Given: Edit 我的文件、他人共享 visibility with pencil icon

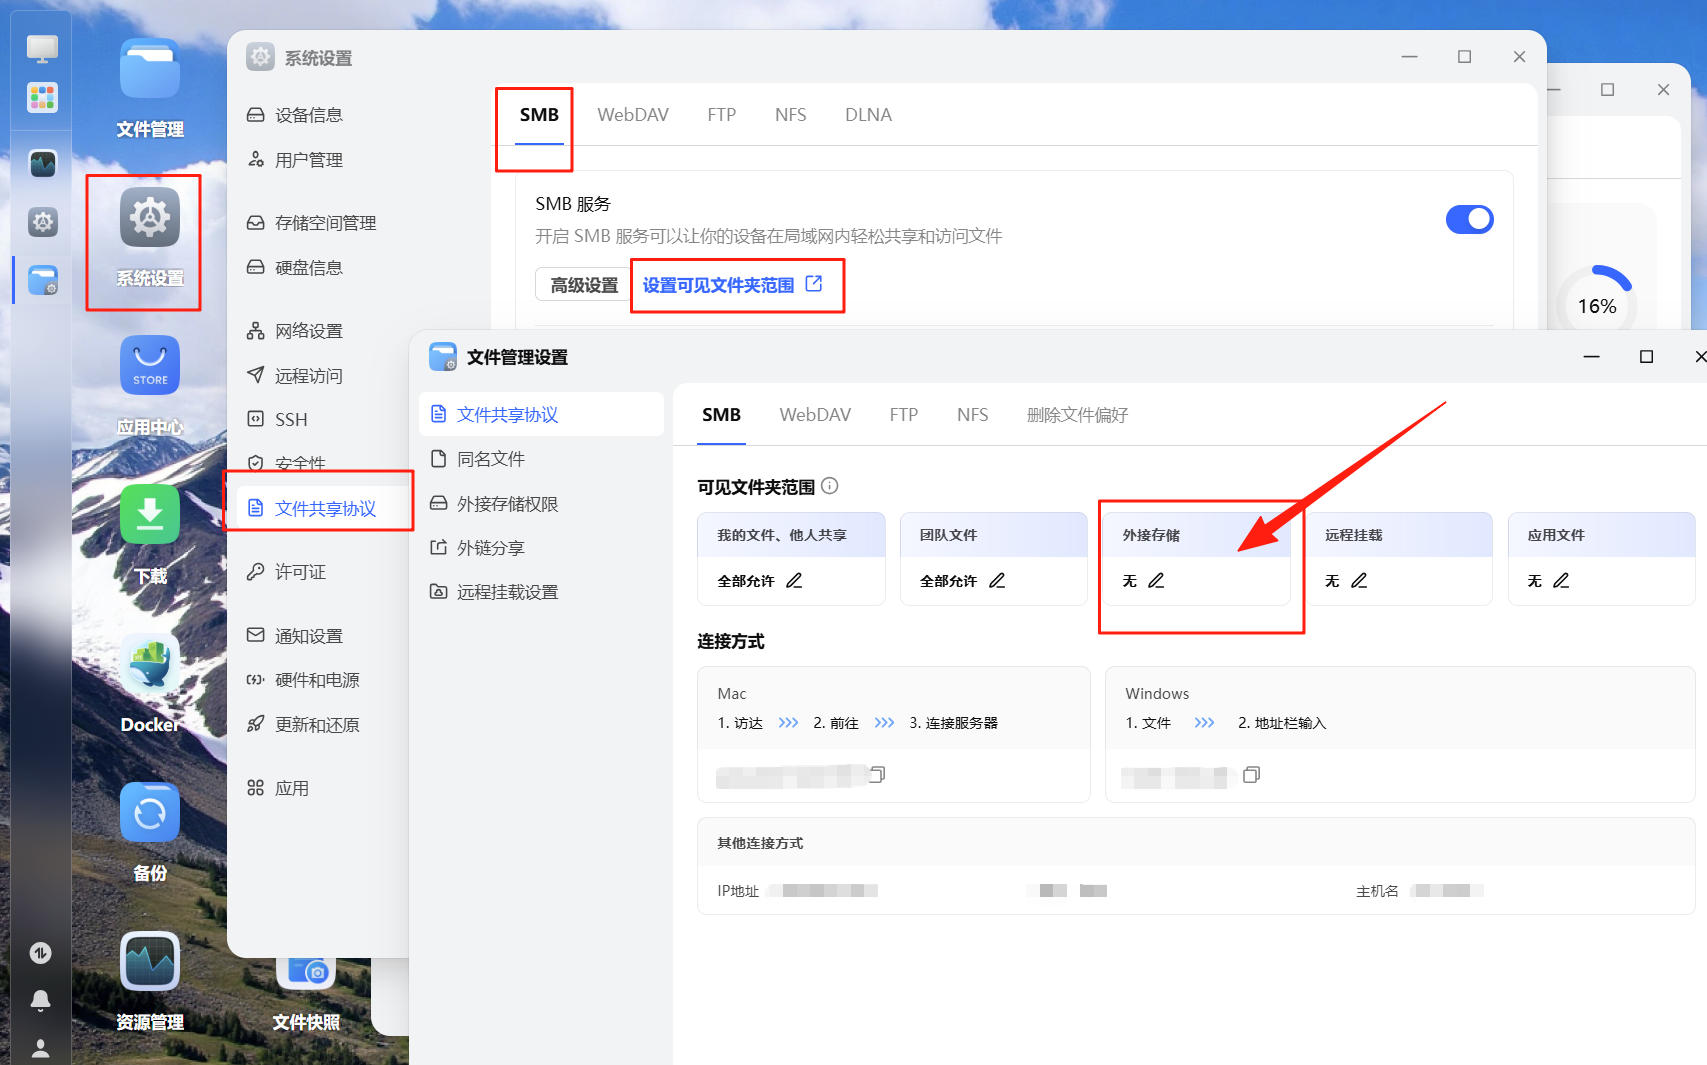Looking at the screenshot, I should tap(794, 580).
